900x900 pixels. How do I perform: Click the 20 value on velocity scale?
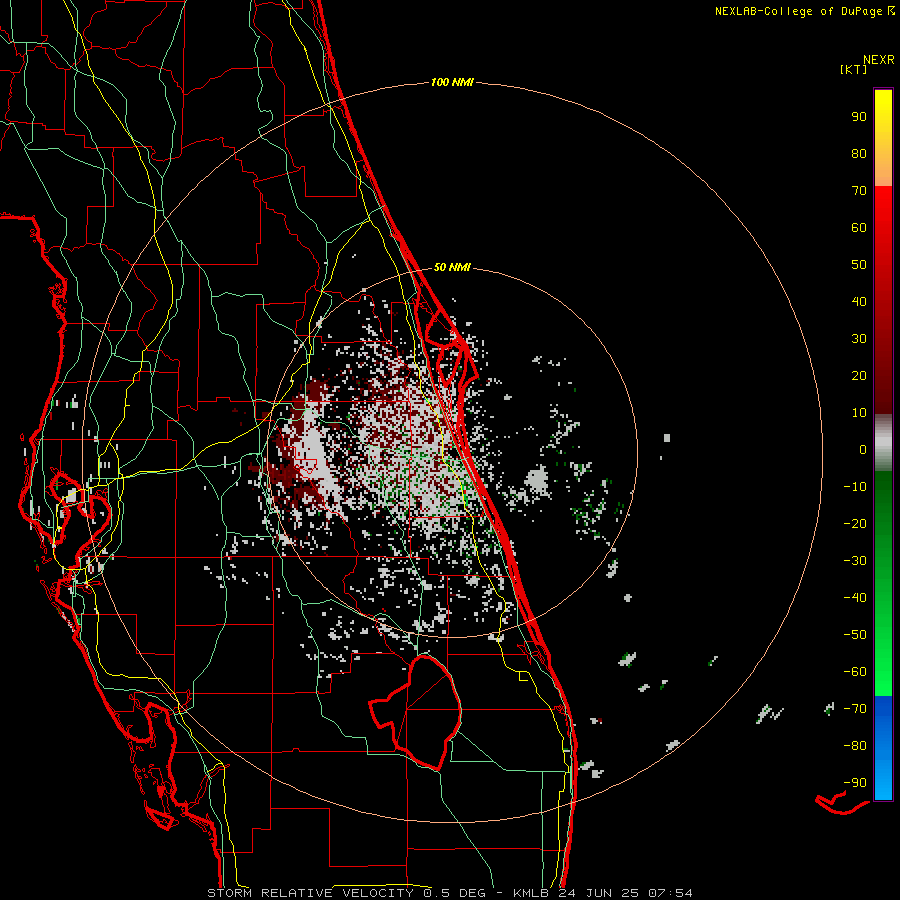coord(859,376)
